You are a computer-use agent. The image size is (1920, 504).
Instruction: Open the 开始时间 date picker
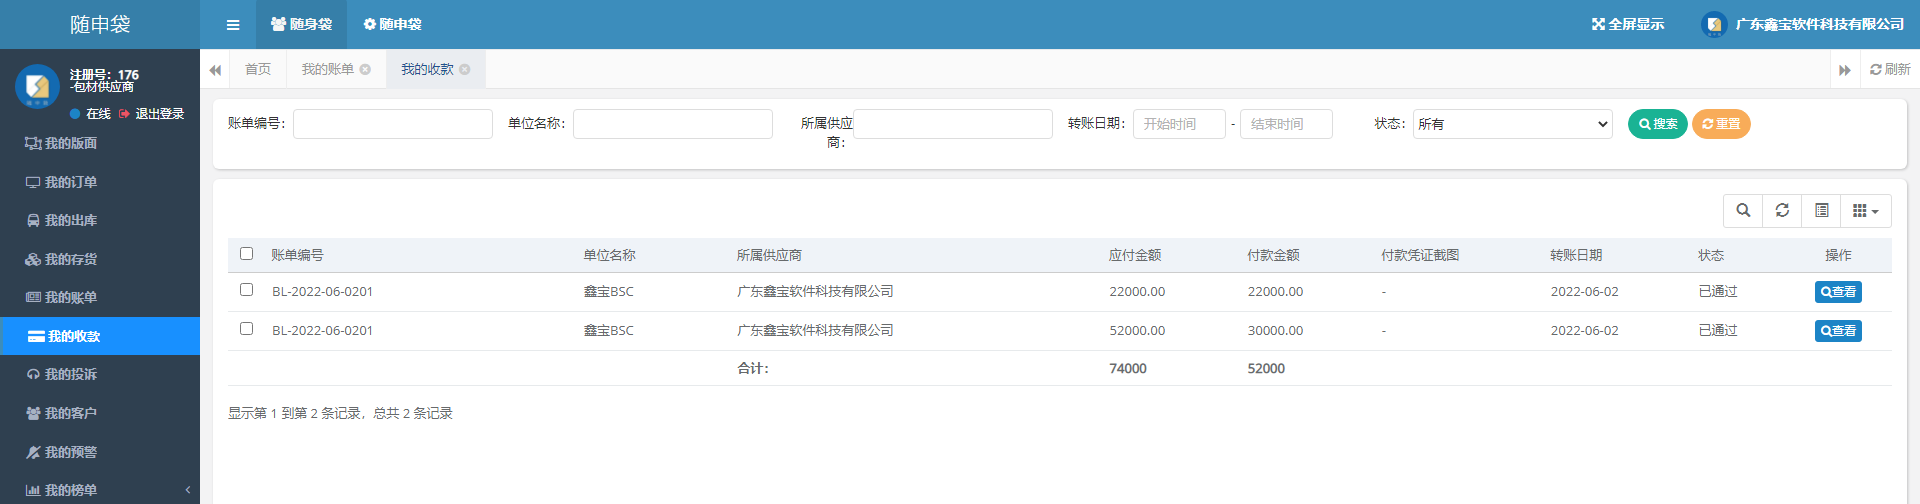(1179, 124)
